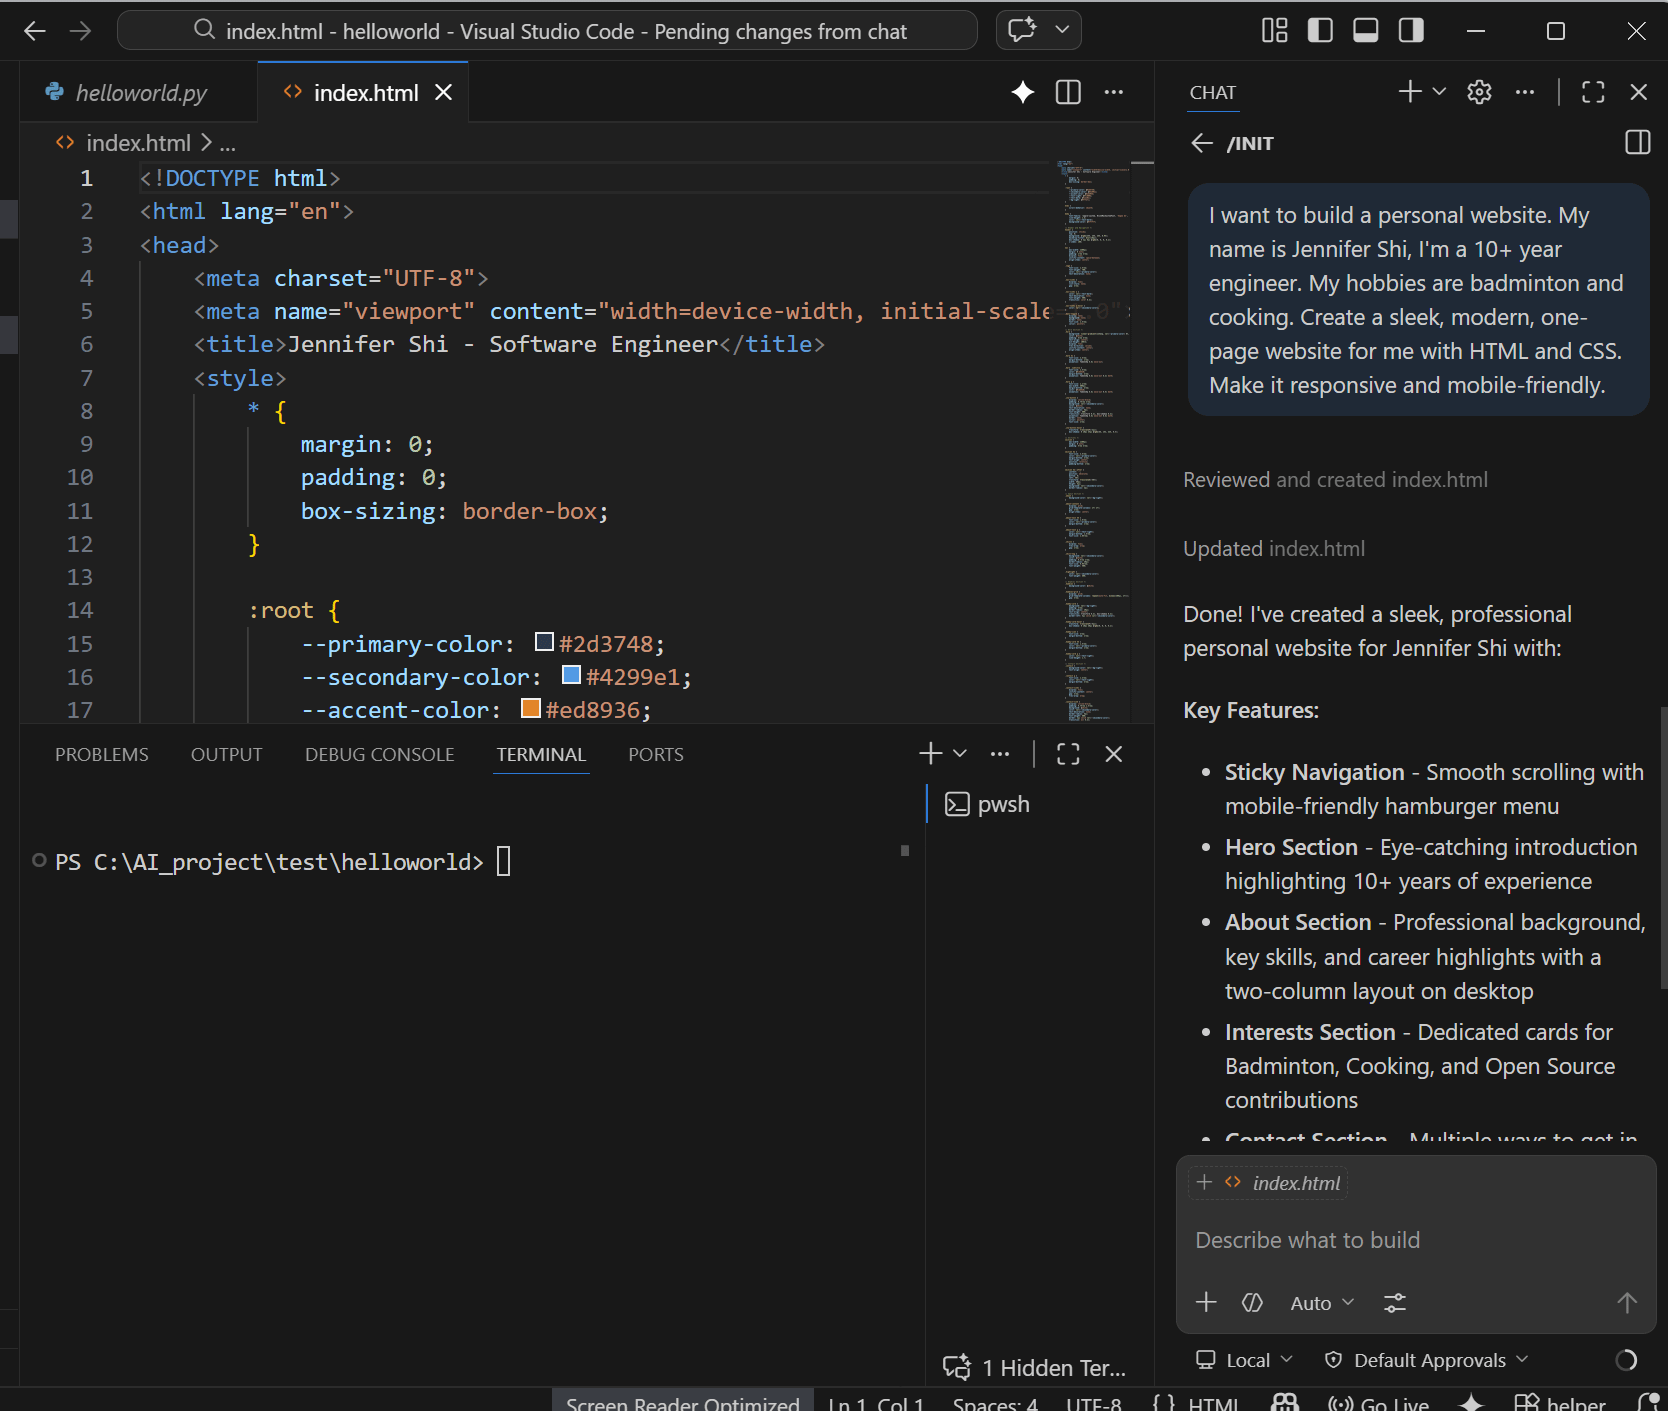Go back with the title bar arrow
1668x1411 pixels.
coord(35,31)
